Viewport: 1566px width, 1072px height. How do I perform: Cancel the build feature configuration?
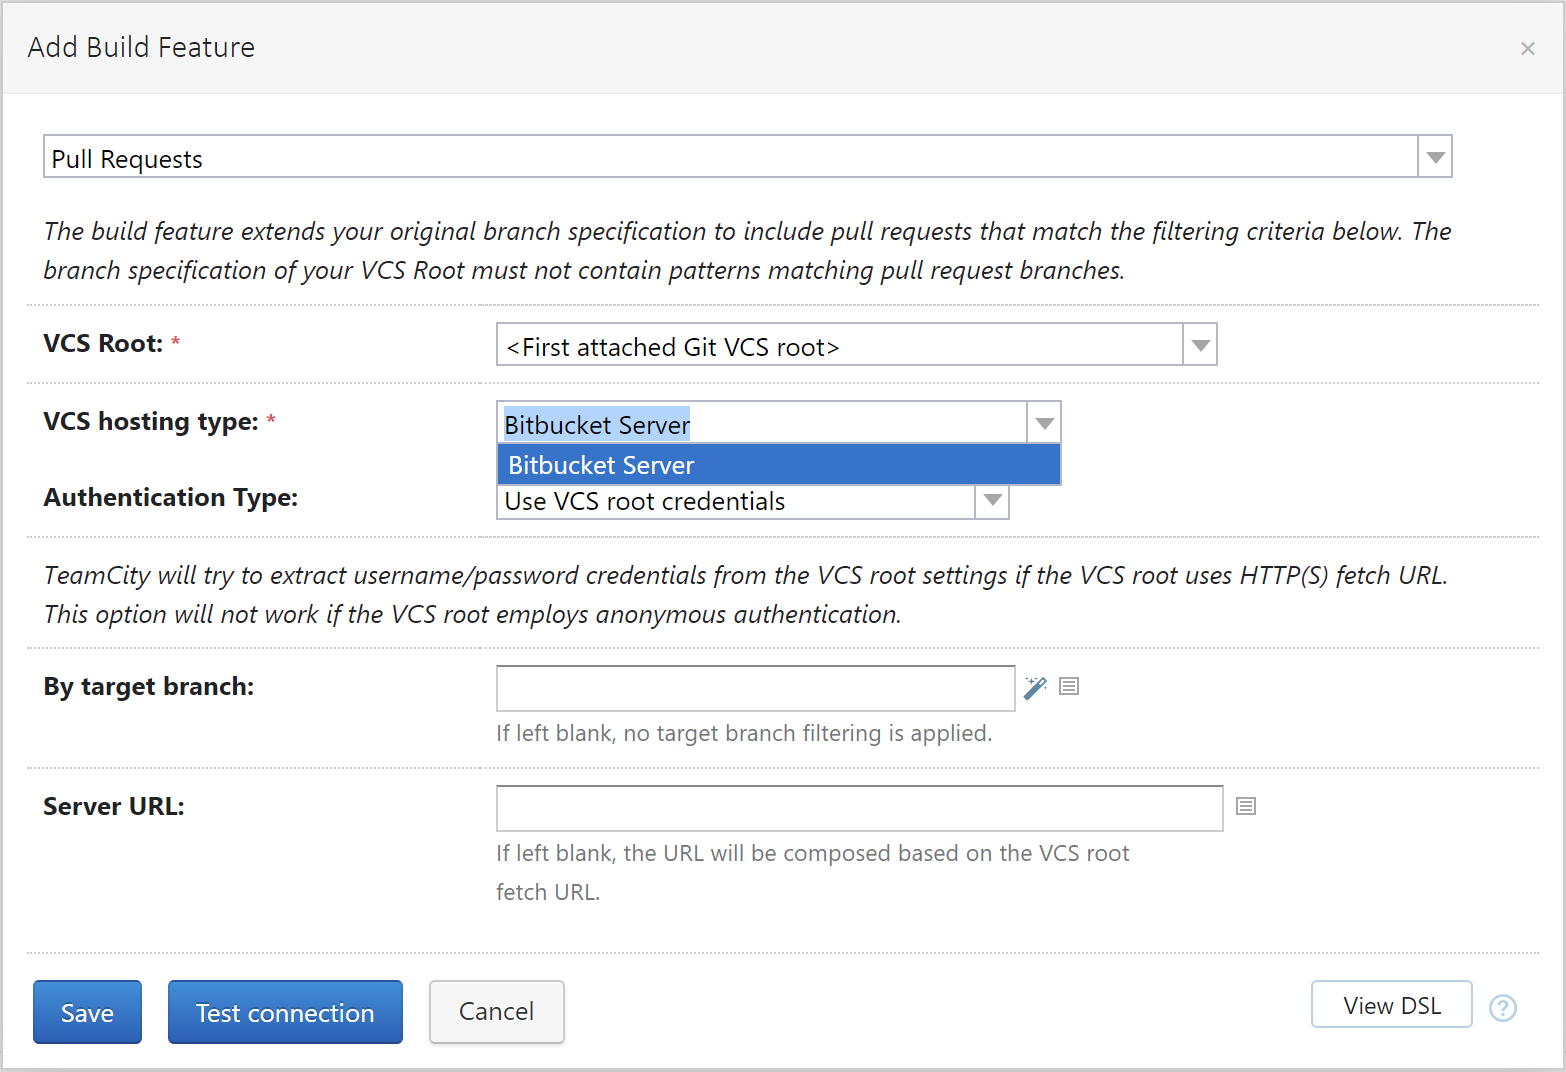point(497,1012)
